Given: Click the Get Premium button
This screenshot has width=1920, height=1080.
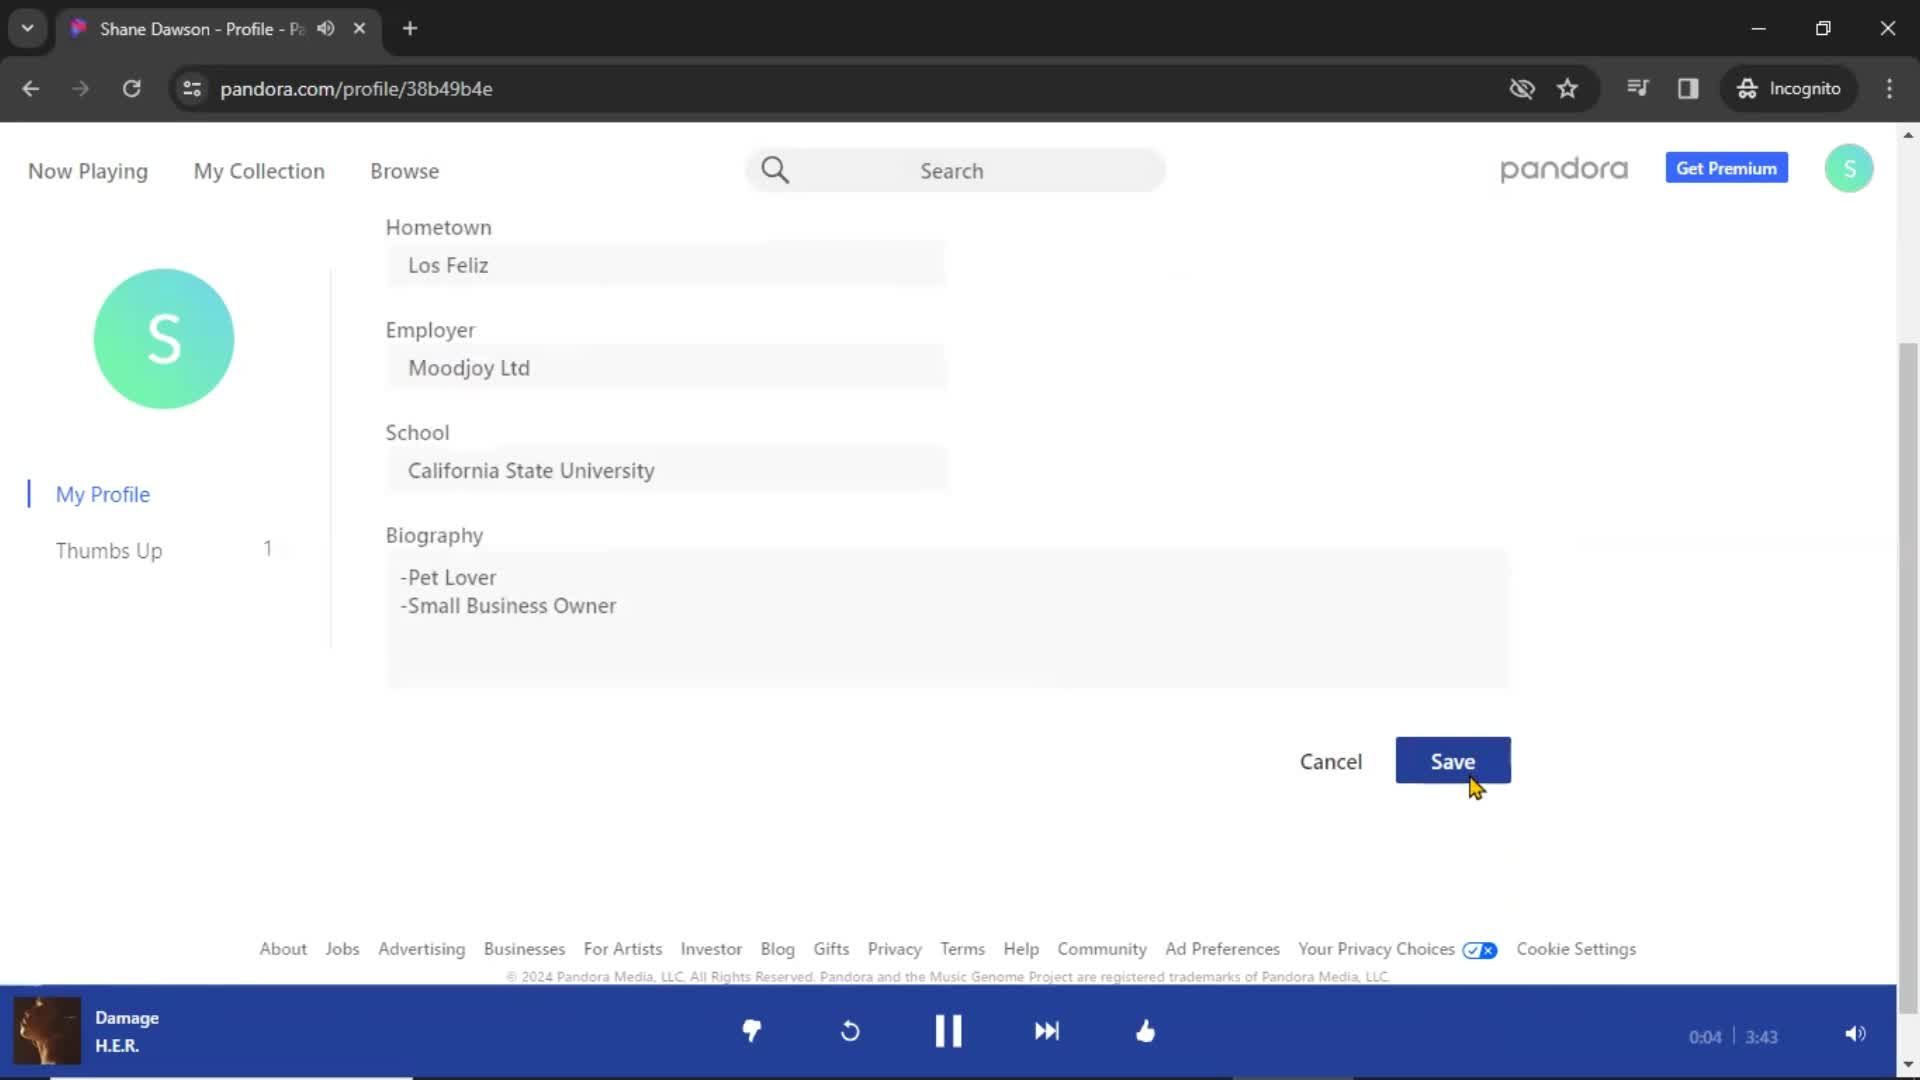Looking at the screenshot, I should [x=1727, y=169].
